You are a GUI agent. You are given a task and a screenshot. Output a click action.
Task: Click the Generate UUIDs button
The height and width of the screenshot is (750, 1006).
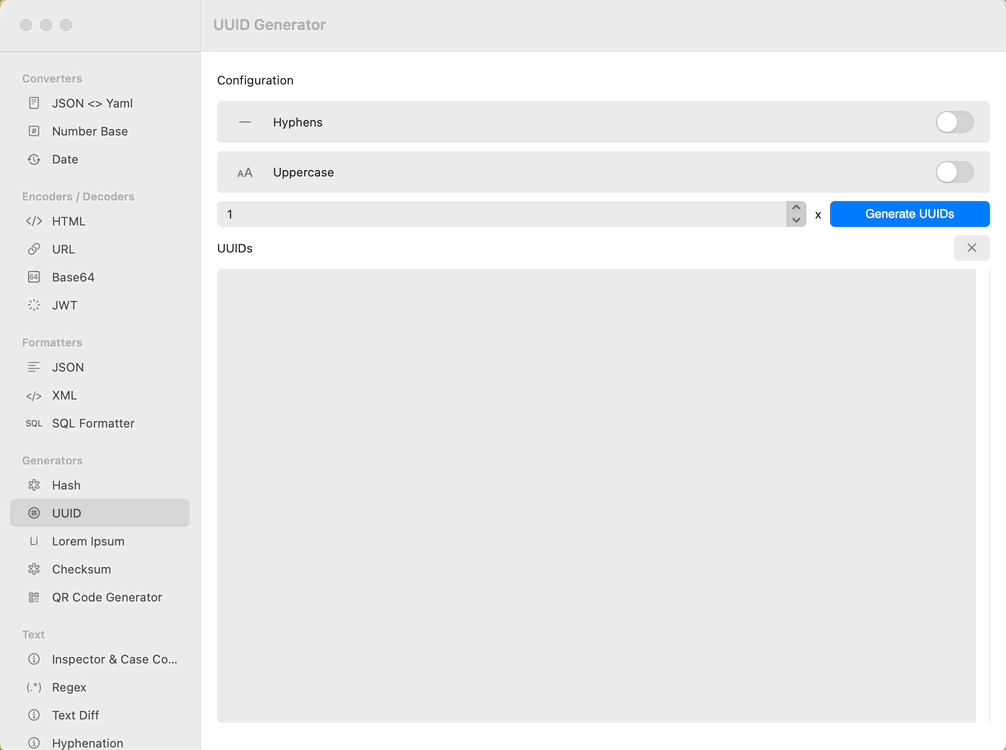click(x=910, y=214)
